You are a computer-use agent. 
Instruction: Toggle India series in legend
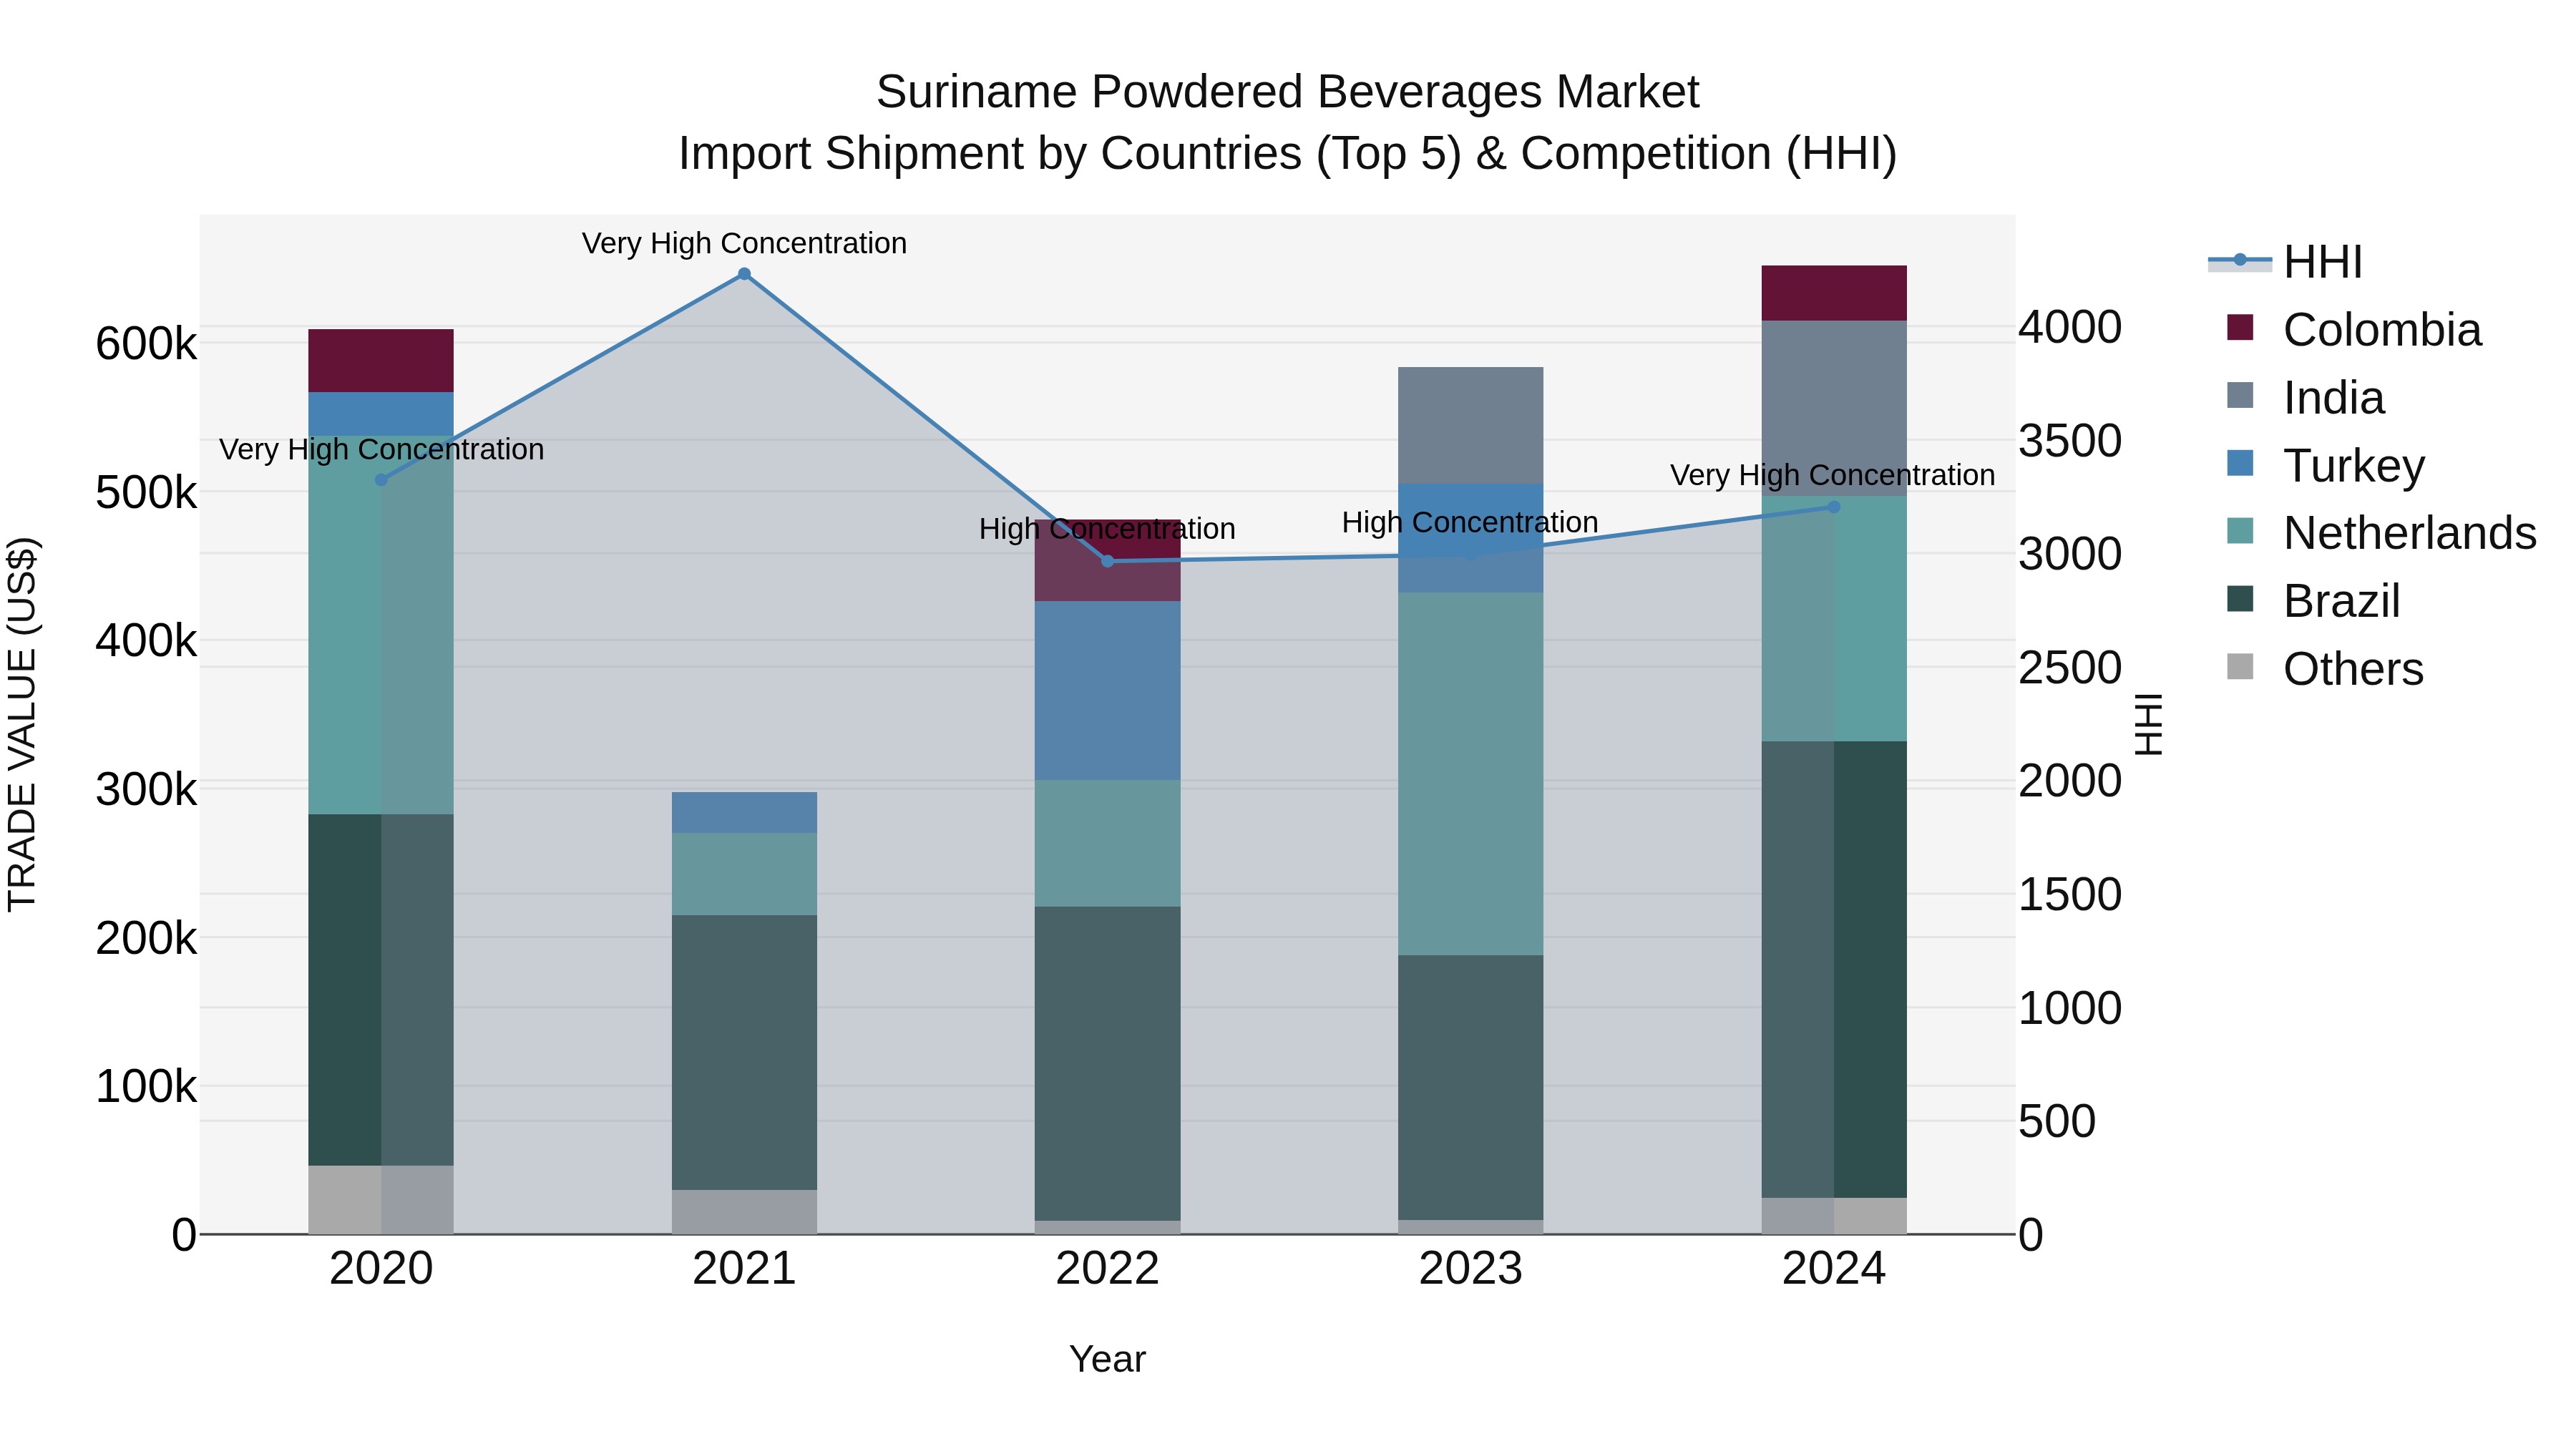(2306, 398)
